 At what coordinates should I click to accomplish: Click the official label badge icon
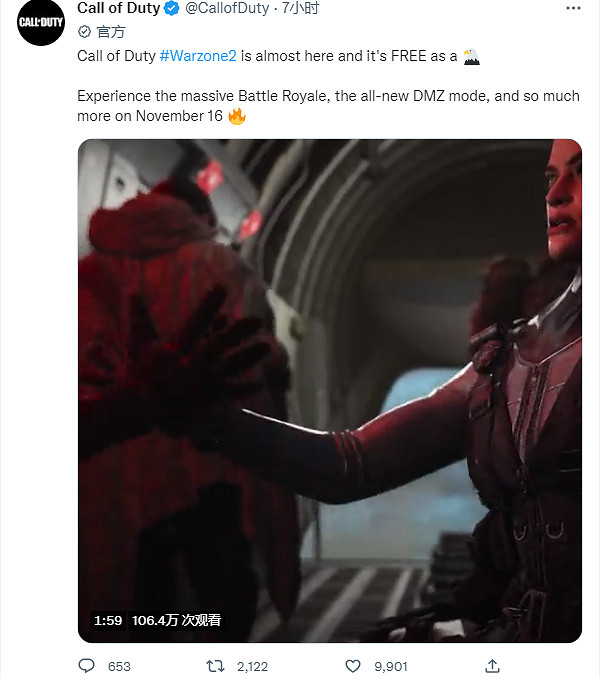[x=84, y=32]
